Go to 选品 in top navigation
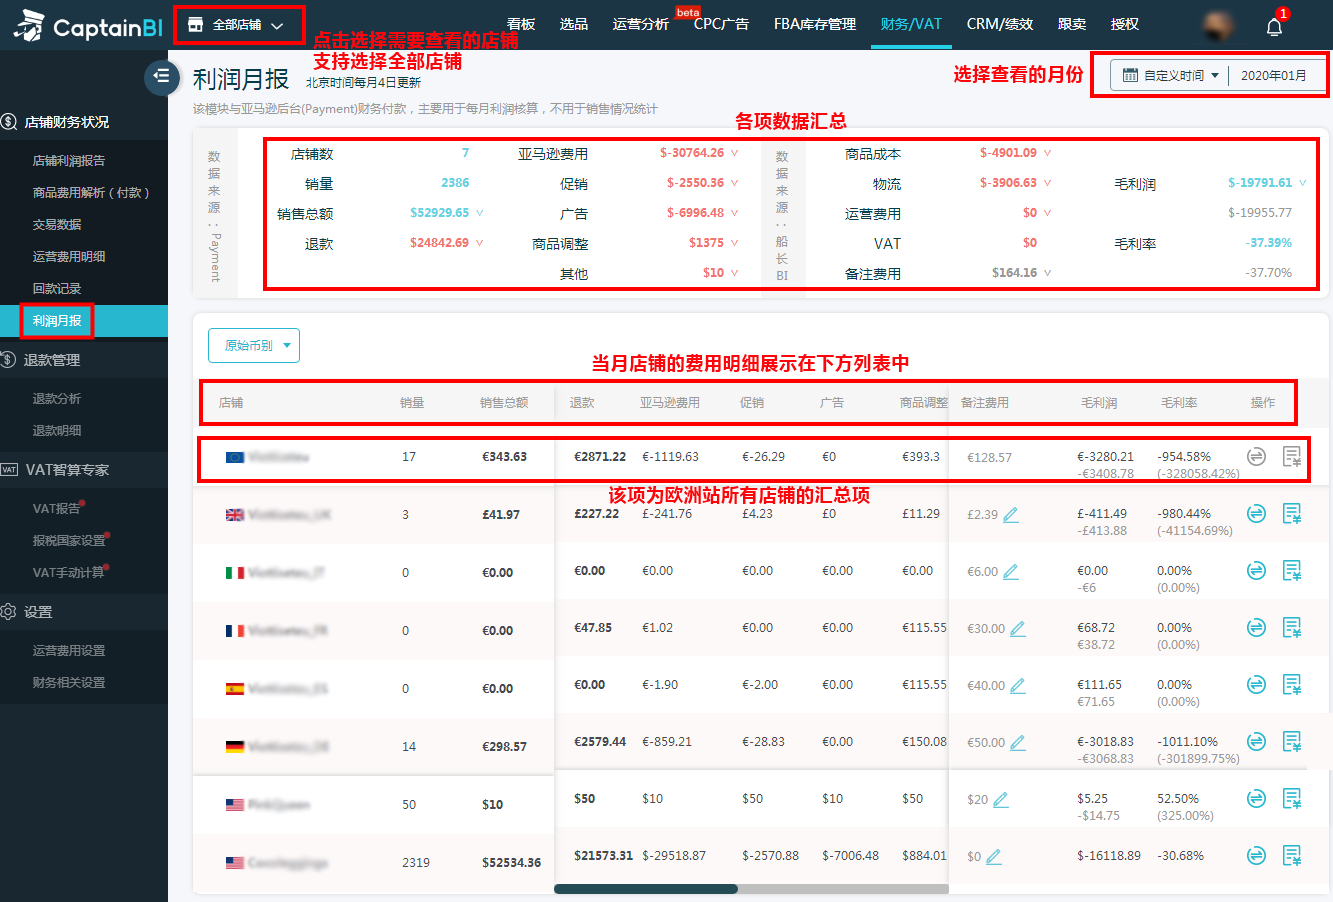 [x=574, y=24]
